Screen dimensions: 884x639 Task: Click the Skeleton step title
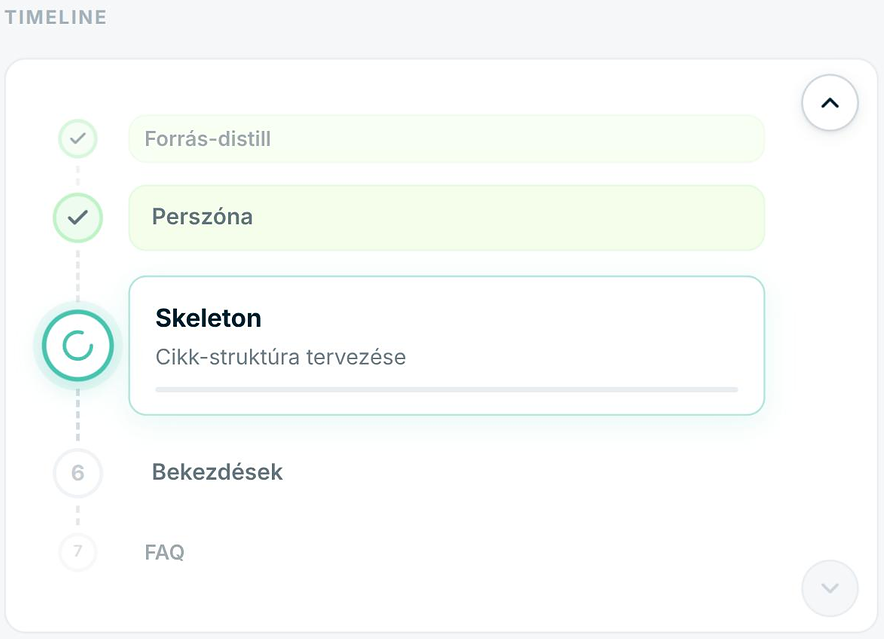[x=209, y=318]
